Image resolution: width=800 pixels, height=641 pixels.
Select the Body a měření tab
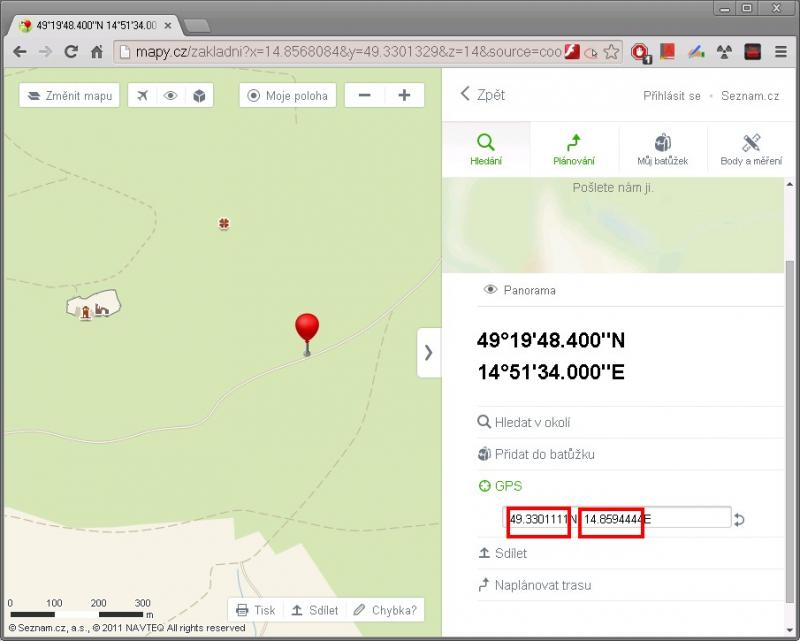point(751,149)
